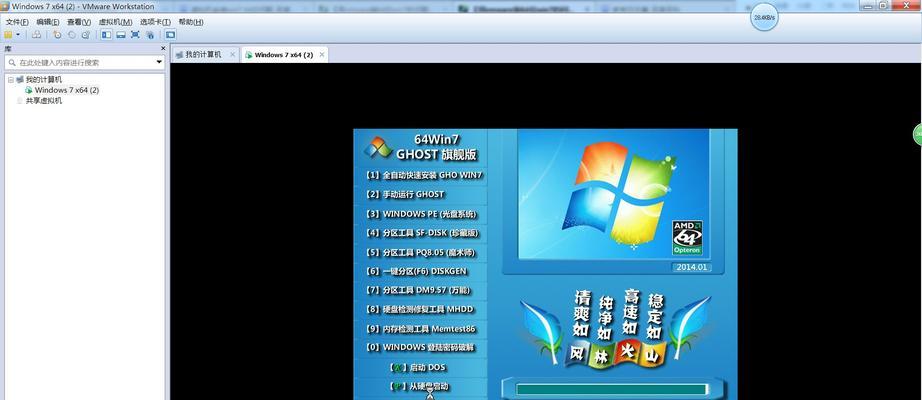The height and width of the screenshot is (400, 922).
Task: Choose 【4】分区工具 SF-DISK
Action: coord(422,233)
